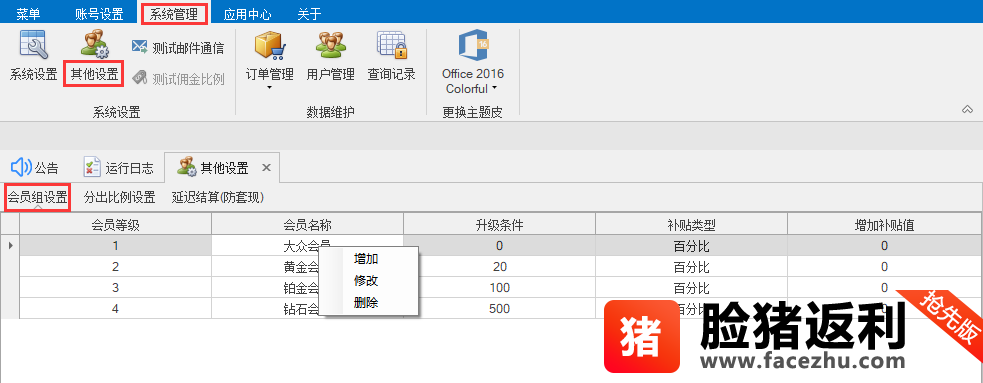
Task: Click the 运行日志 checklist icon
Action: [x=92, y=167]
